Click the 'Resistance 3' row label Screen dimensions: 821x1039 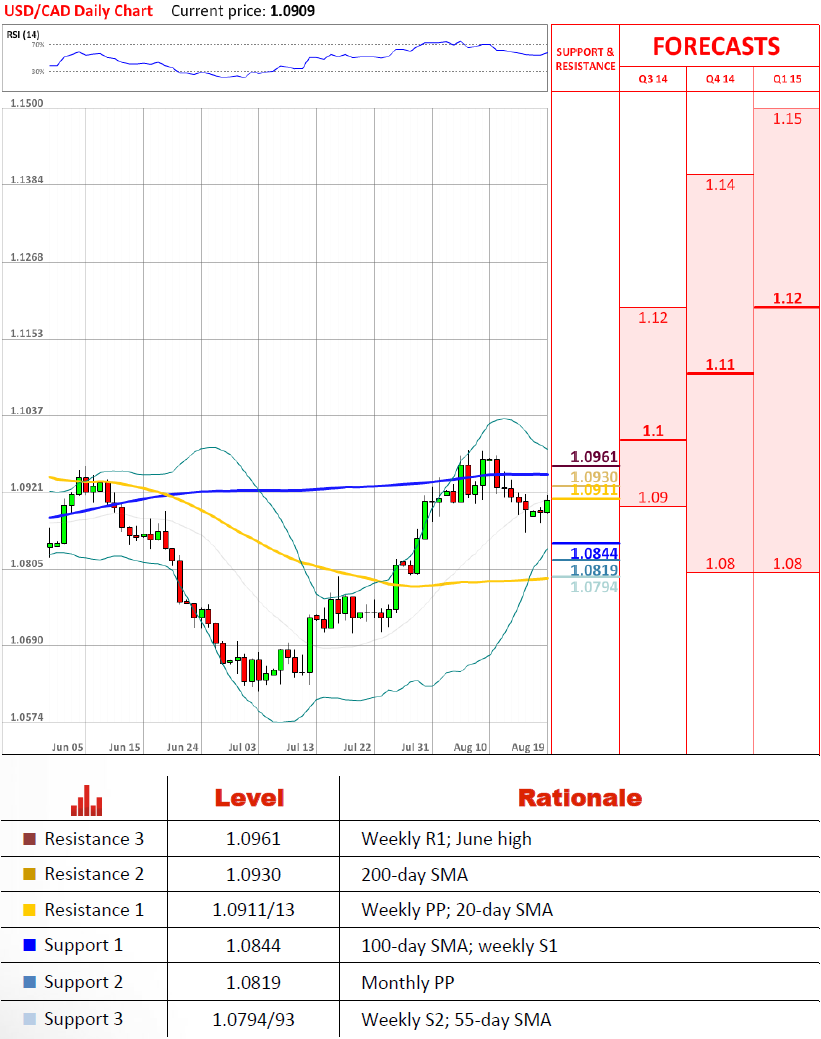93,839
